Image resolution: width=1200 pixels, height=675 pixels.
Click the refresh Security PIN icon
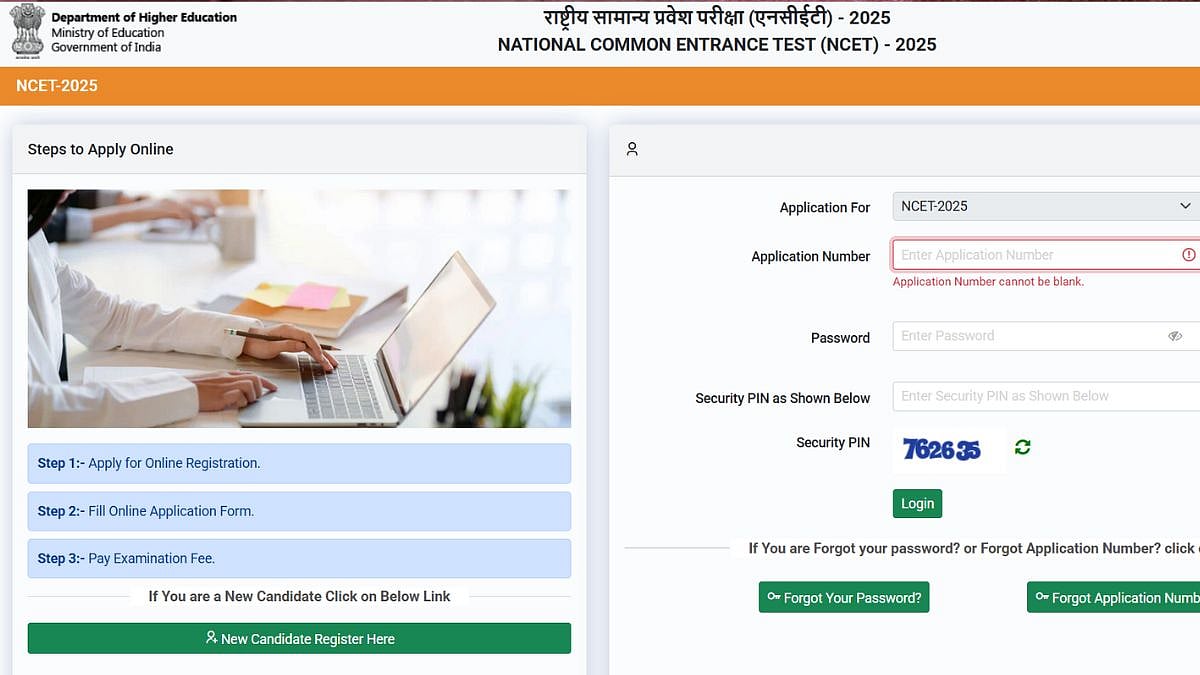[1022, 447]
